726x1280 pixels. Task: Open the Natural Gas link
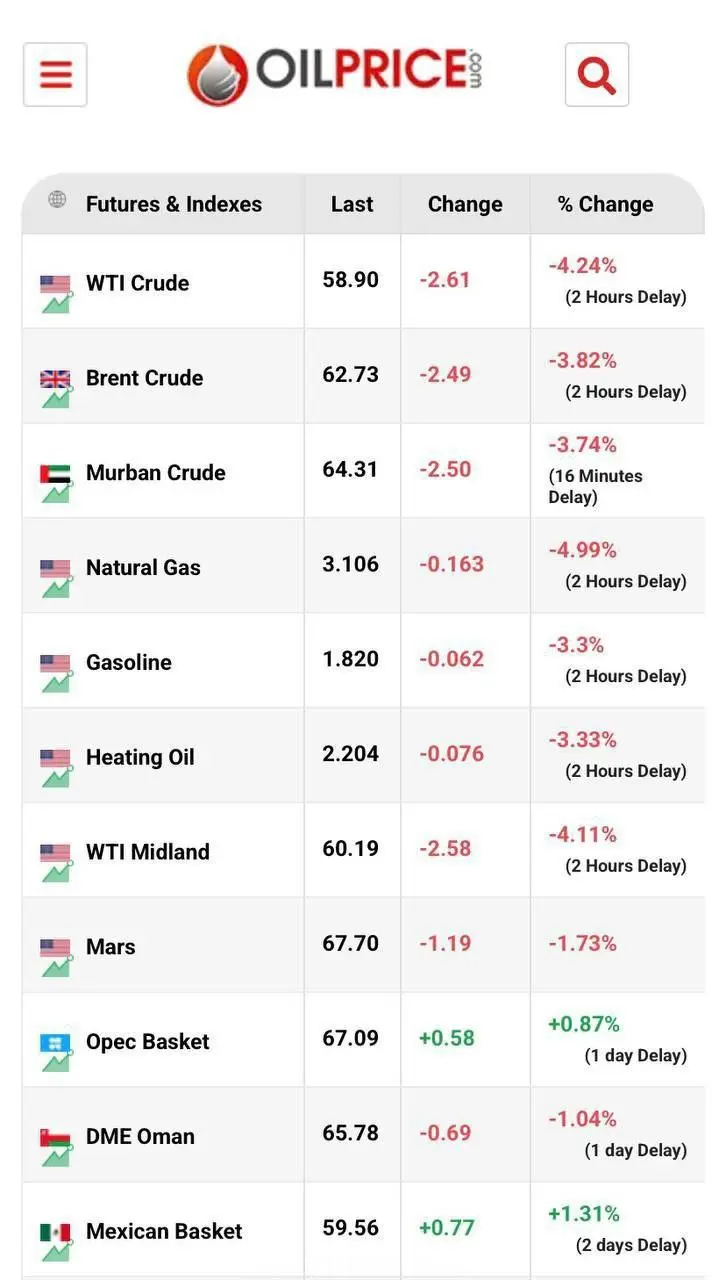pos(143,568)
